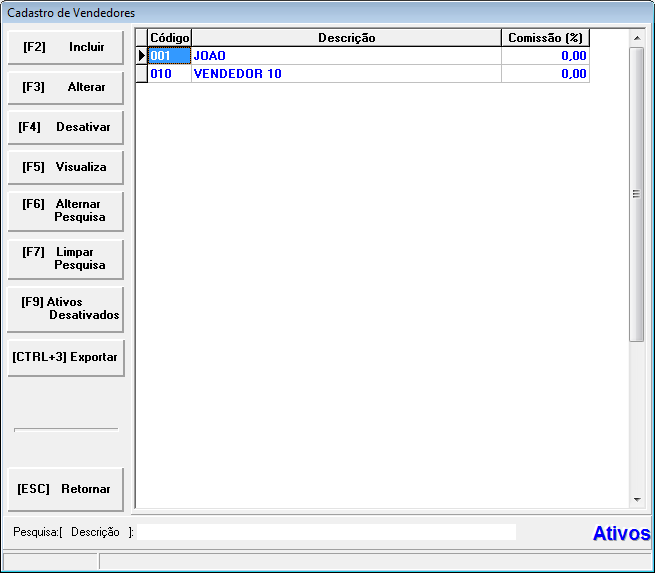This screenshot has width=655, height=573.
Task: Export the list with [CTRL+3] Exportar
Action: [65, 357]
